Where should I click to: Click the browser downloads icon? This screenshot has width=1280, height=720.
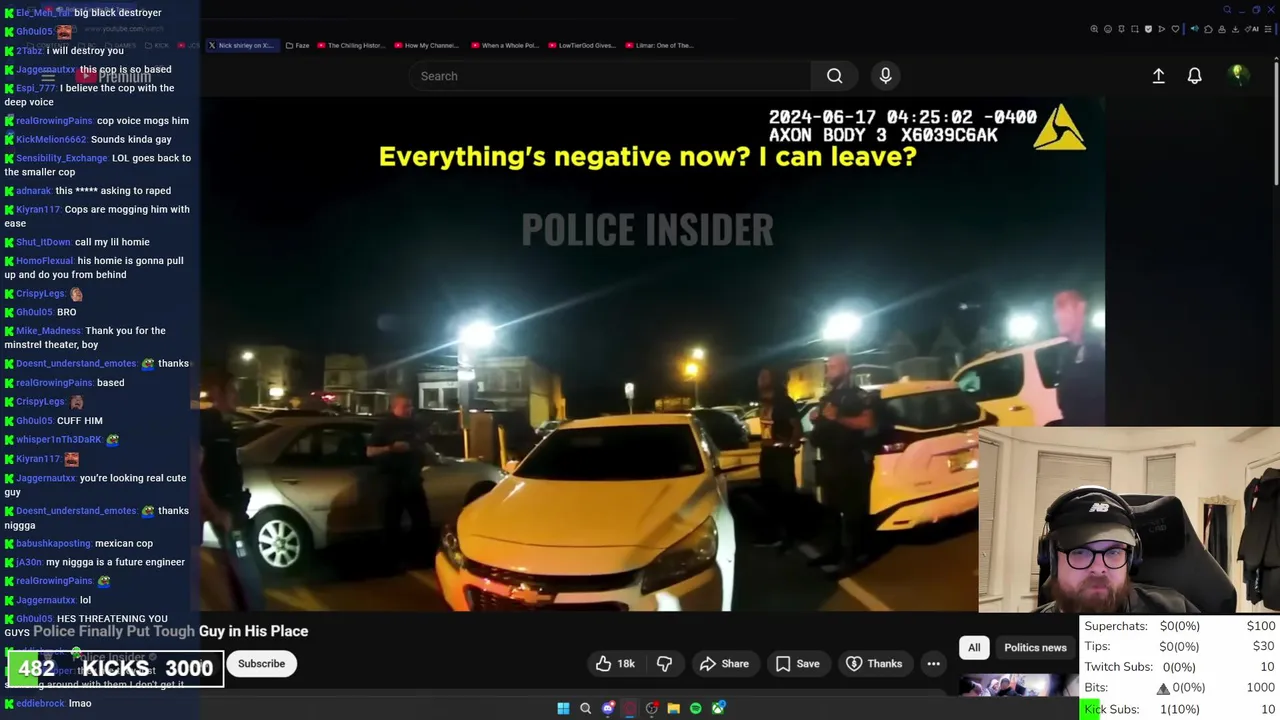[1235, 29]
